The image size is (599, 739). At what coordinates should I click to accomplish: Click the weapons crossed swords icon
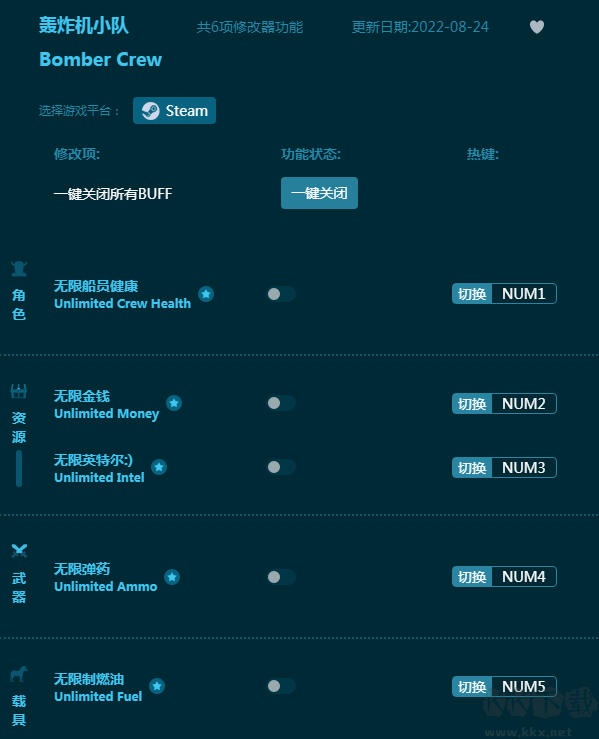[x=19, y=550]
